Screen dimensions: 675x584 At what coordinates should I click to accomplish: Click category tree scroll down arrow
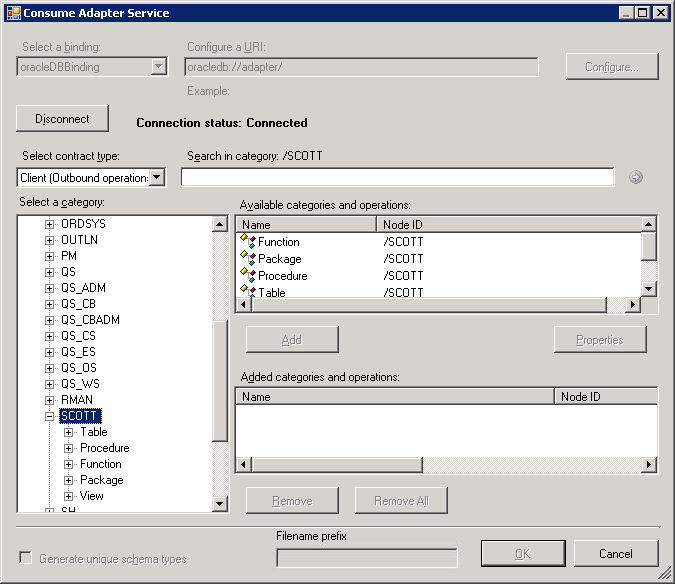pyautogui.click(x=220, y=503)
